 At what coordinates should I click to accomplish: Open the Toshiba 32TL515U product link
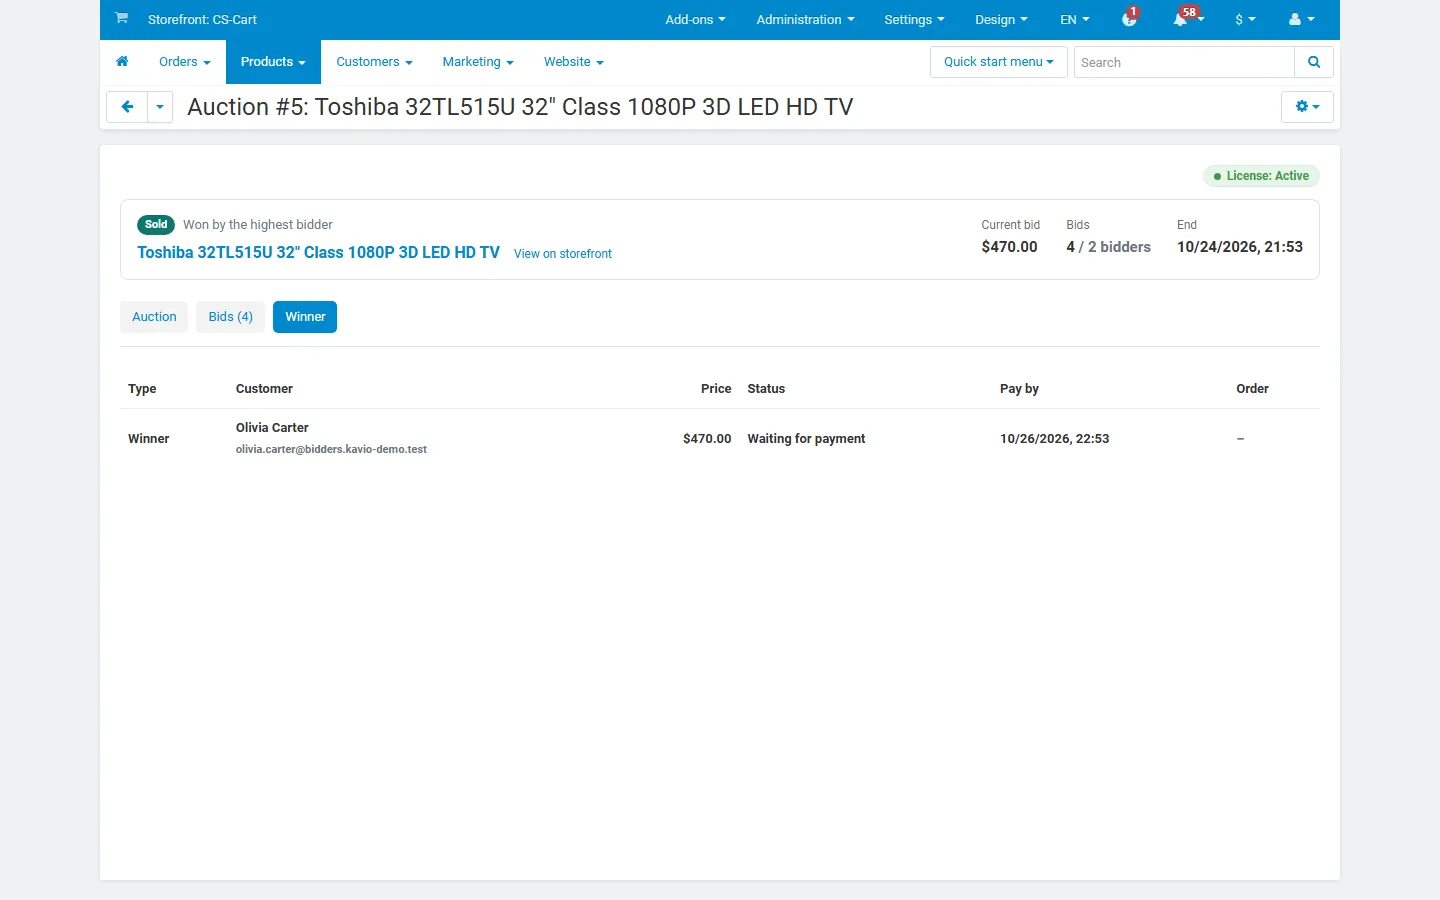318,253
